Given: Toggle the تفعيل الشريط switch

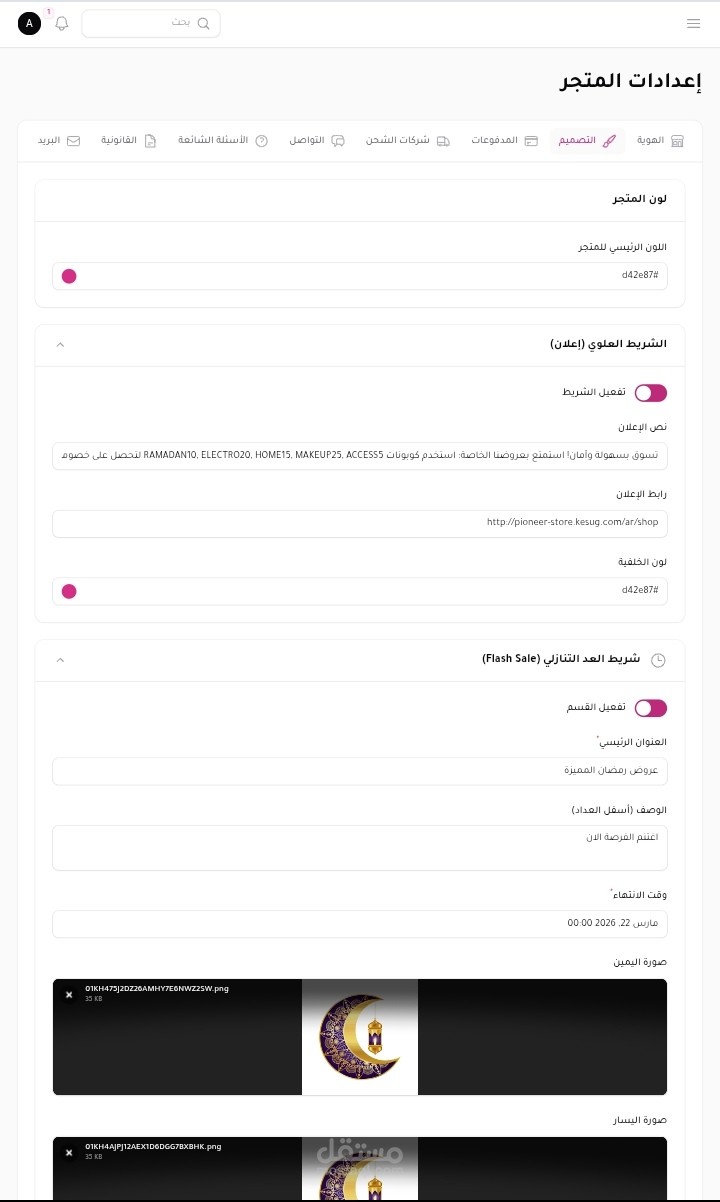Looking at the screenshot, I should click(x=650, y=393).
